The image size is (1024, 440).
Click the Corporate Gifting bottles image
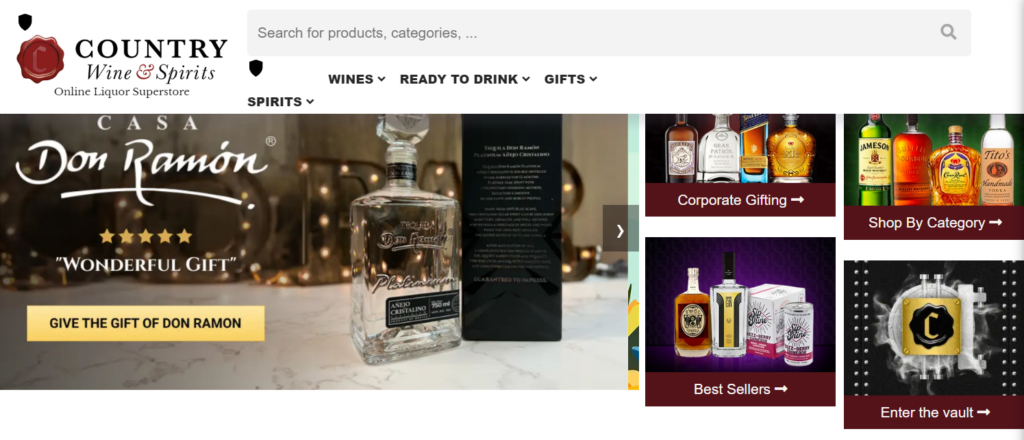pos(740,149)
